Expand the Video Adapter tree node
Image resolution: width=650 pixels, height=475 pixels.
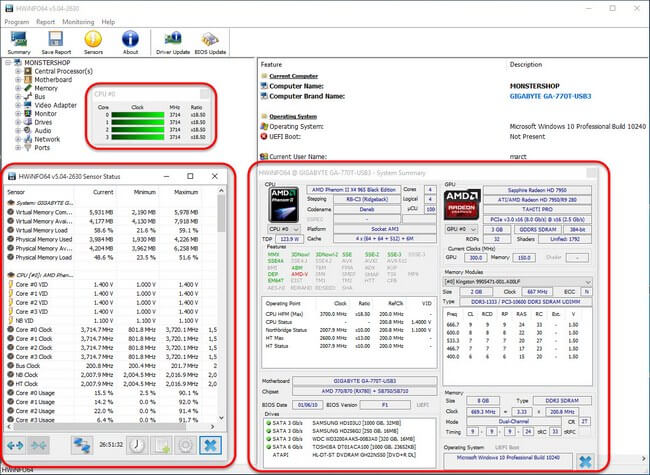(x=18, y=105)
